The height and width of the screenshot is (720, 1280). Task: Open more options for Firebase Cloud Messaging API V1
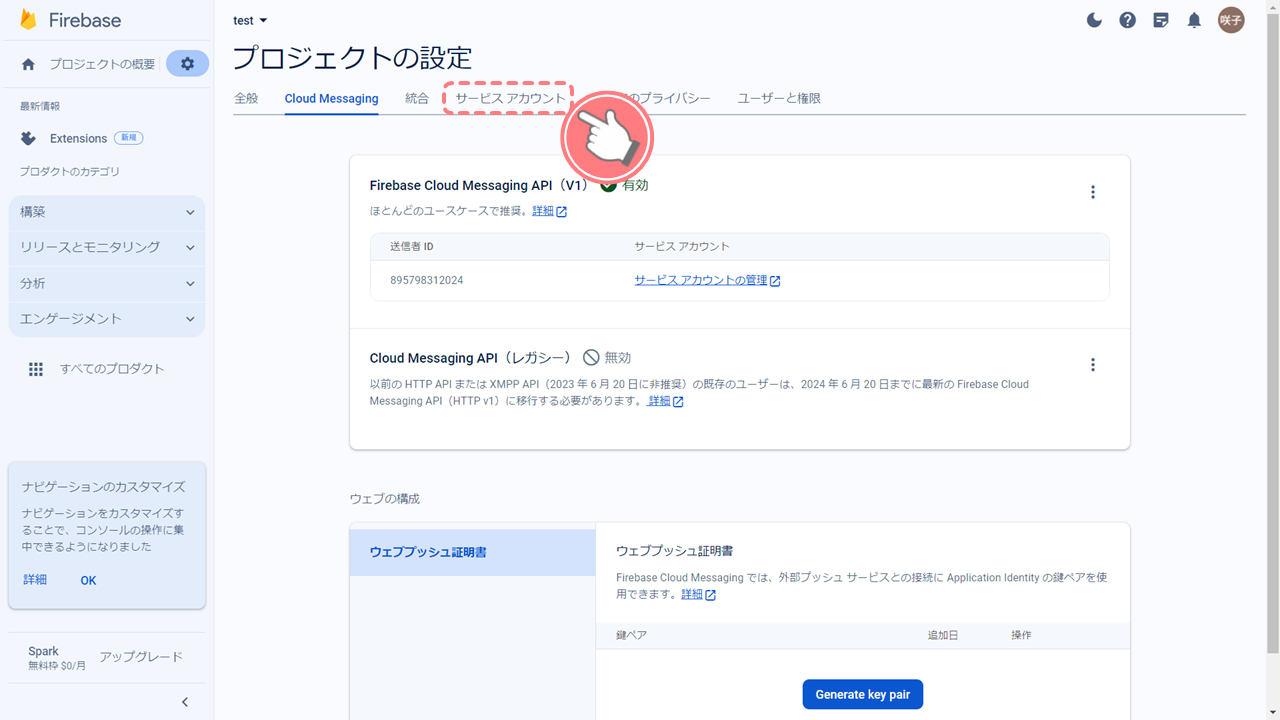coord(1093,192)
